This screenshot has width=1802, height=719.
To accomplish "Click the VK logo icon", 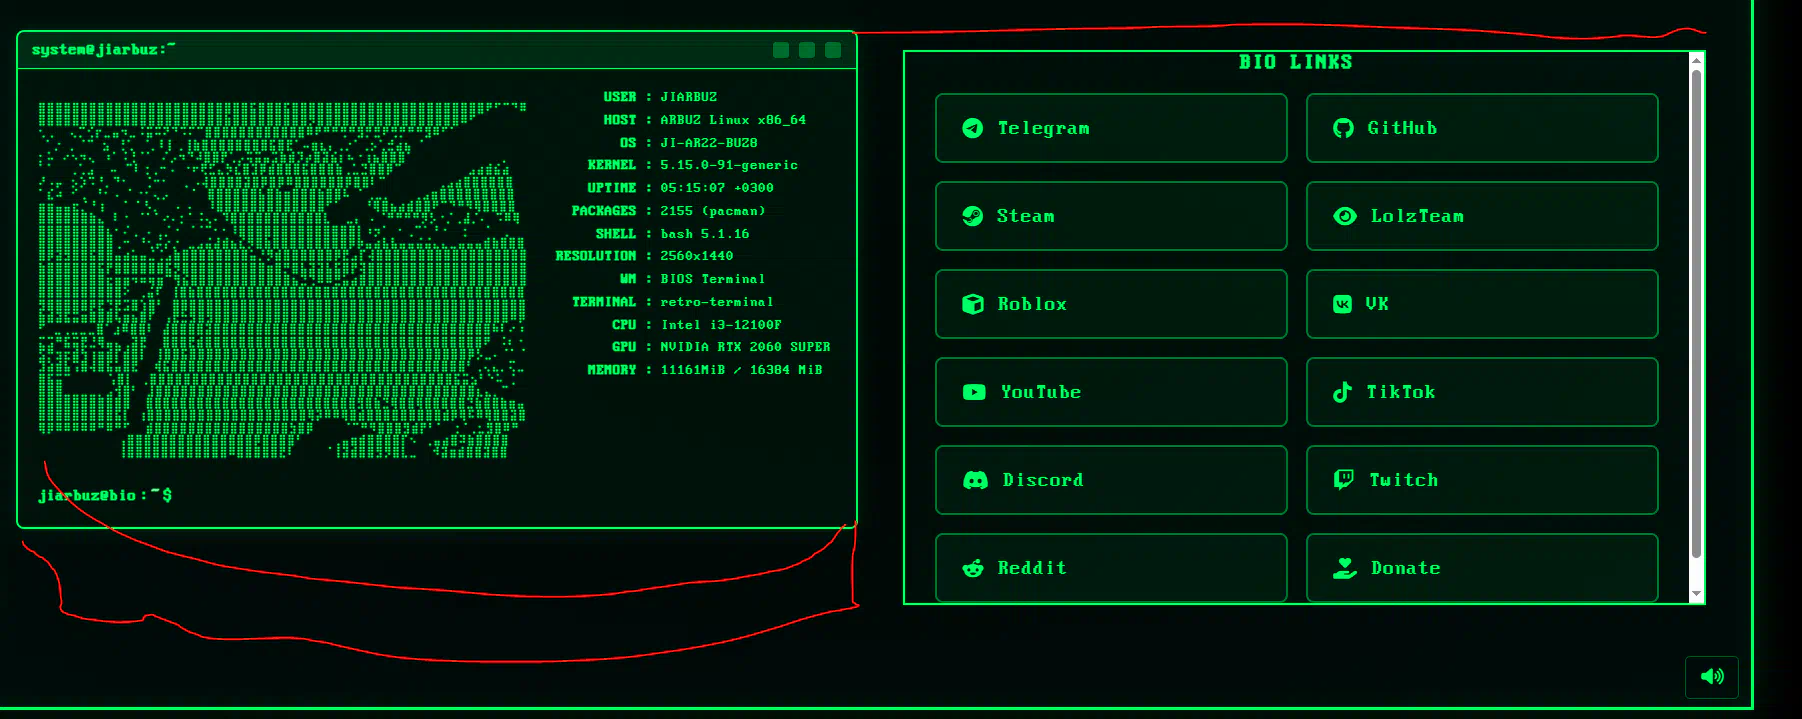I will pyautogui.click(x=1343, y=304).
